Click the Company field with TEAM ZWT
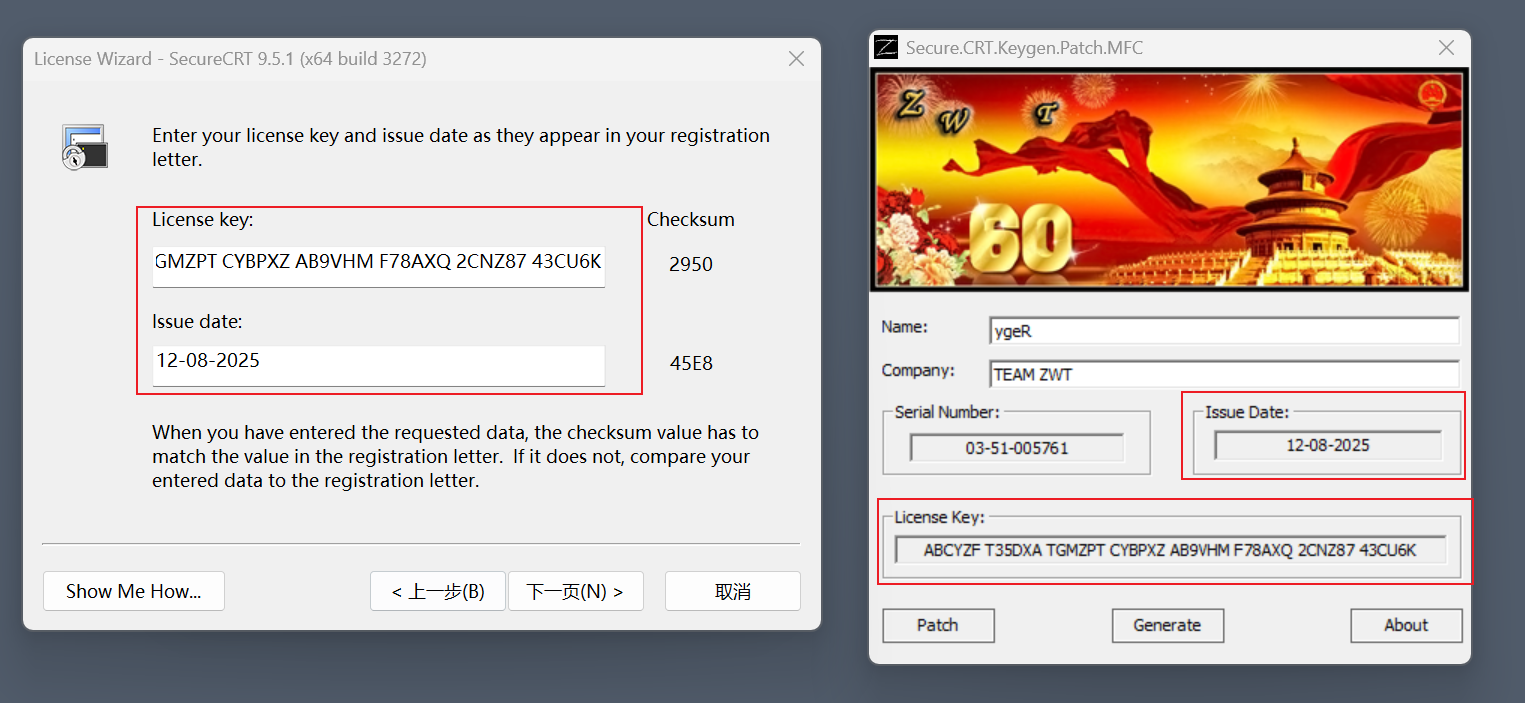1525x703 pixels. tap(1224, 375)
